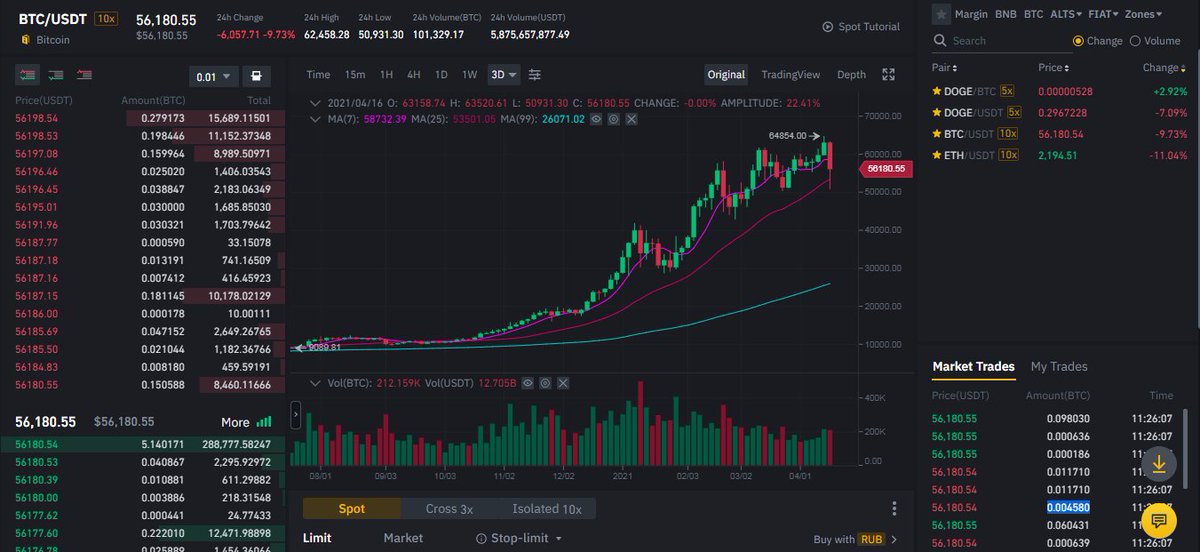Unfavorite DOGE/USDT using its star
Screen dimensions: 1200x552
click(x=937, y=112)
